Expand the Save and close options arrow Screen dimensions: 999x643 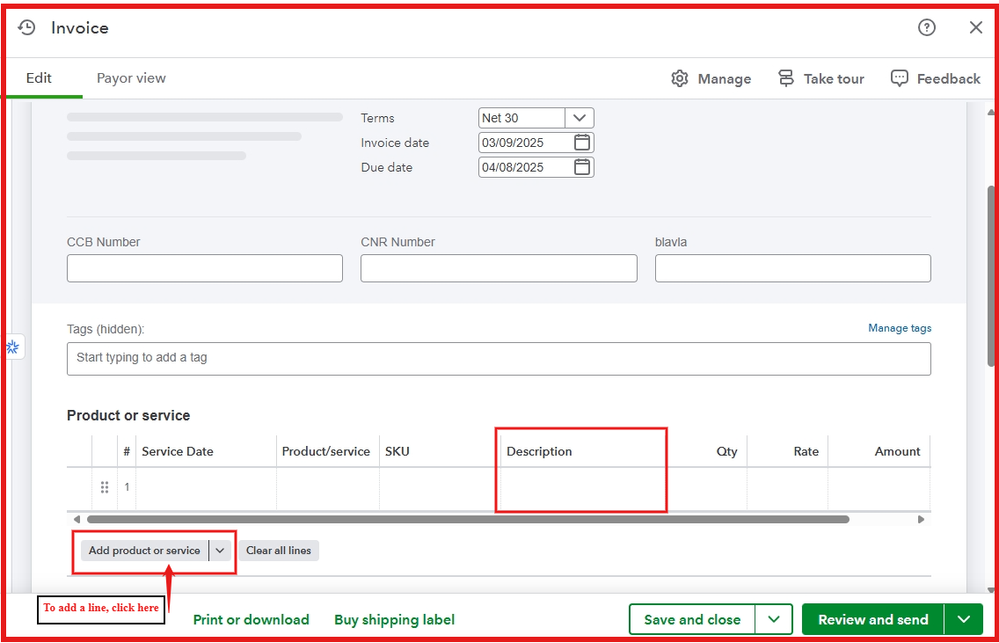[x=773, y=619]
